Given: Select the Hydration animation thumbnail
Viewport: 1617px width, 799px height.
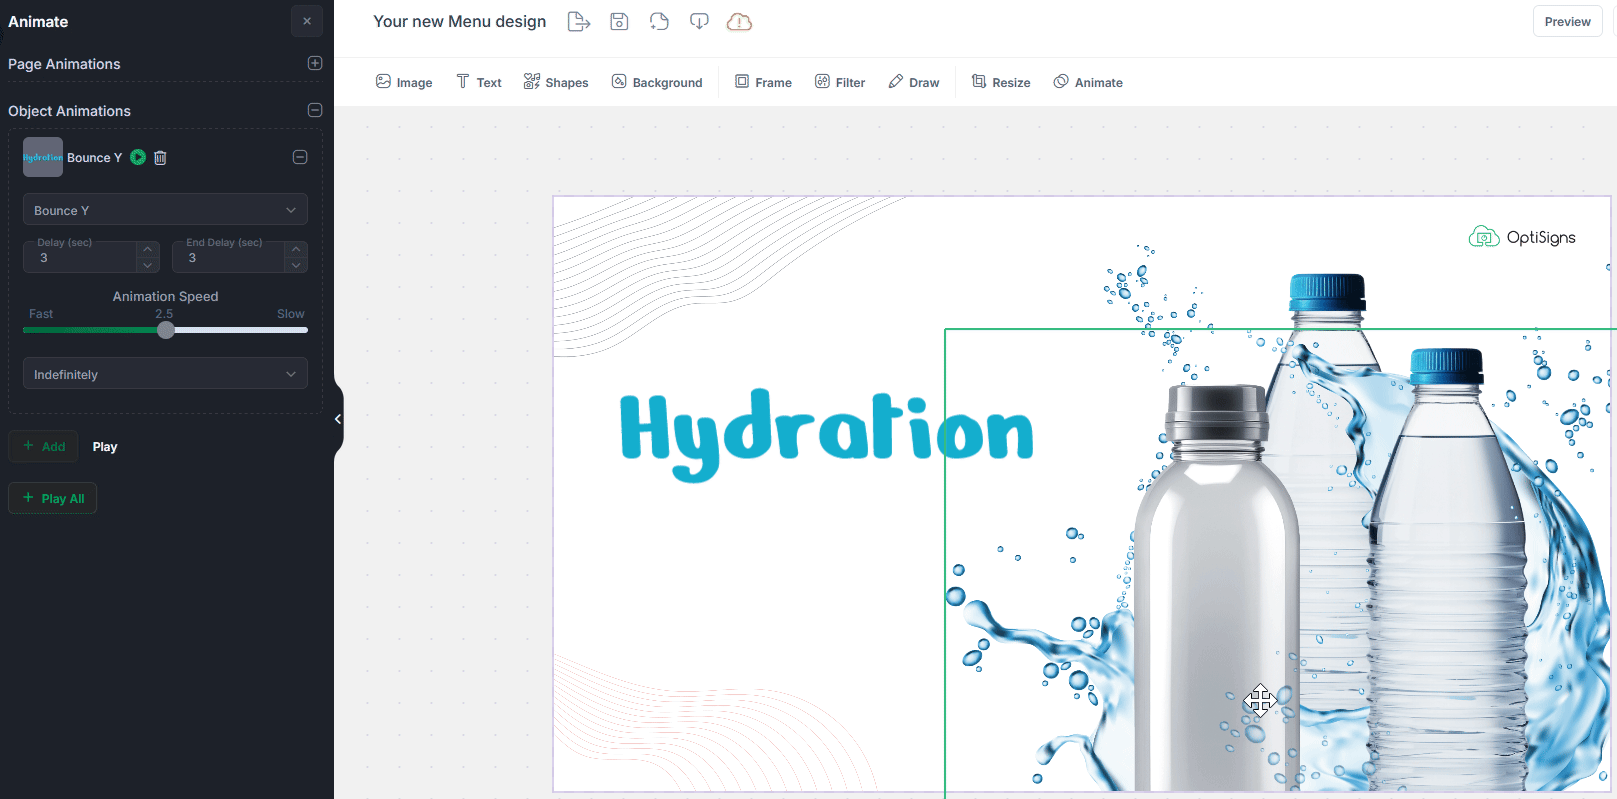Looking at the screenshot, I should [x=43, y=157].
